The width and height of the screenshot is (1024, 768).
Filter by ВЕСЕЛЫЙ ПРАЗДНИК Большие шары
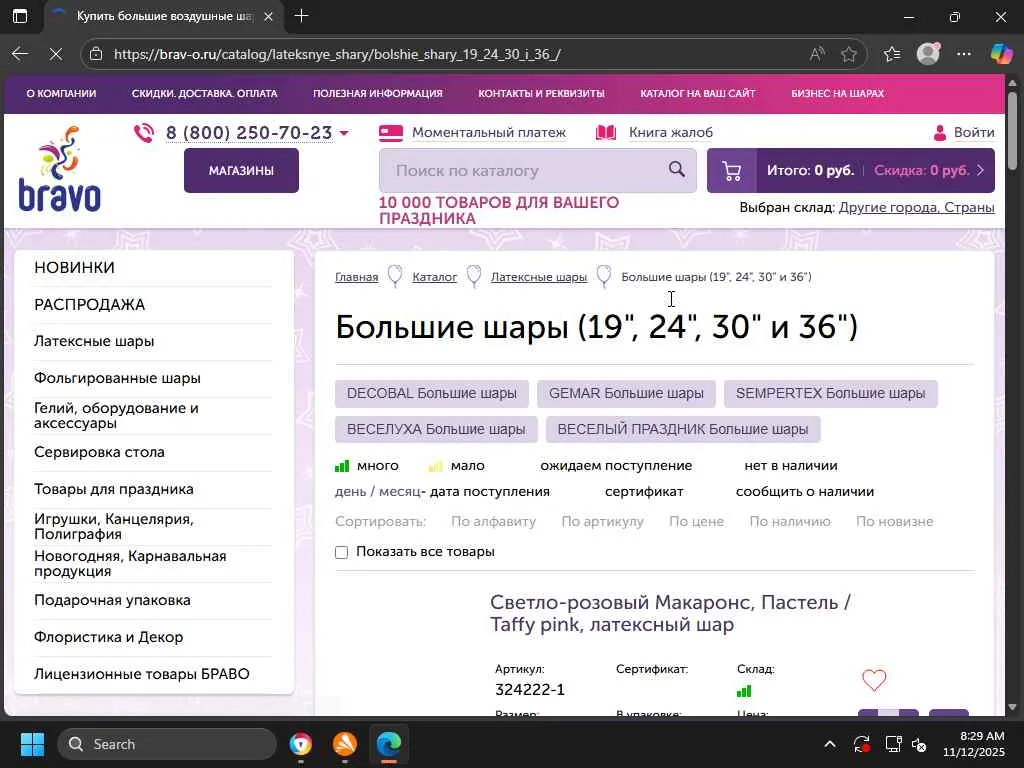tap(682, 429)
